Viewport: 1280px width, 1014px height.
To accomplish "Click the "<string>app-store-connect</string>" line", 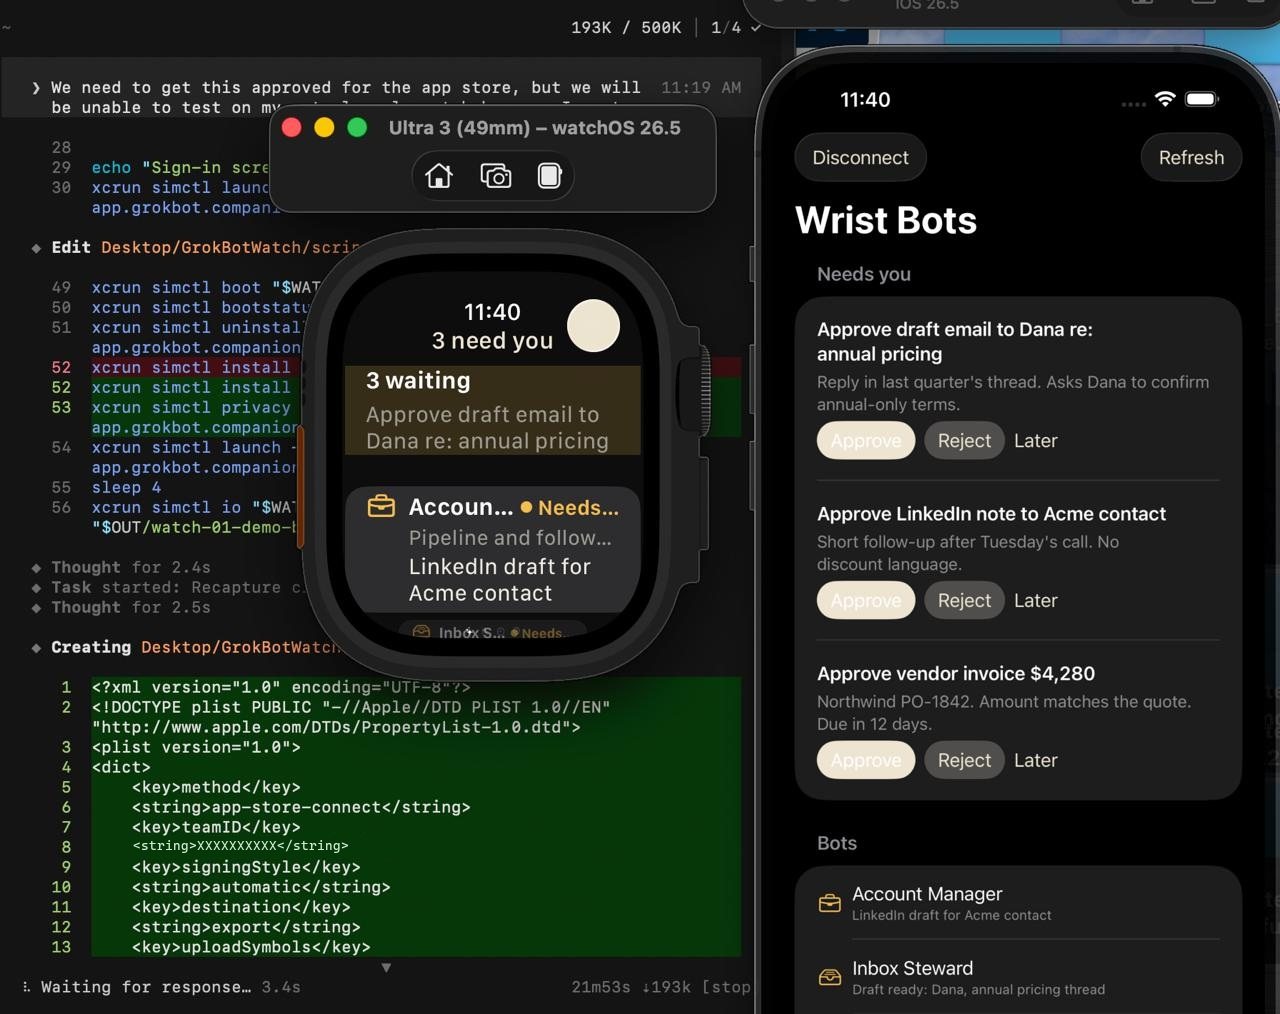I will (301, 807).
